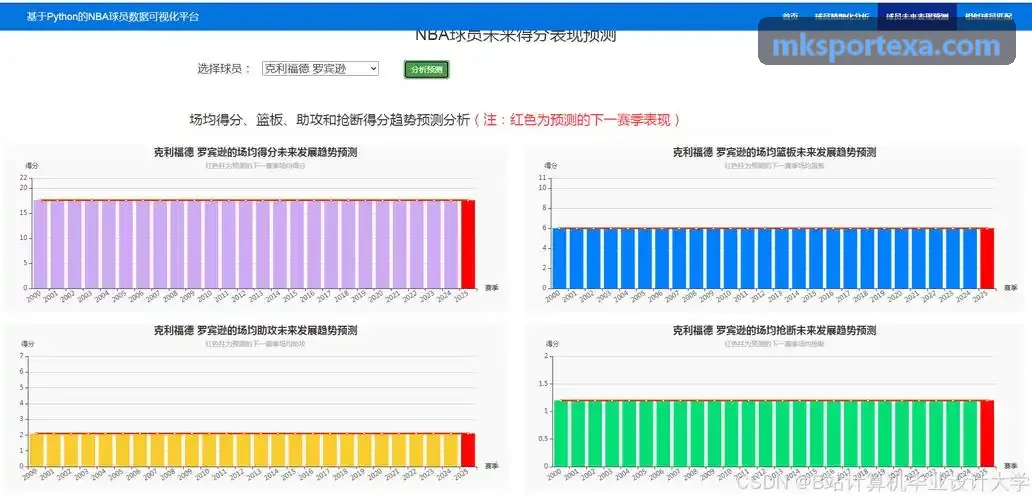1032x500 pixels.
Task: Click the 场均得分未来发展趋势预测 chart title
Action: pos(255,153)
